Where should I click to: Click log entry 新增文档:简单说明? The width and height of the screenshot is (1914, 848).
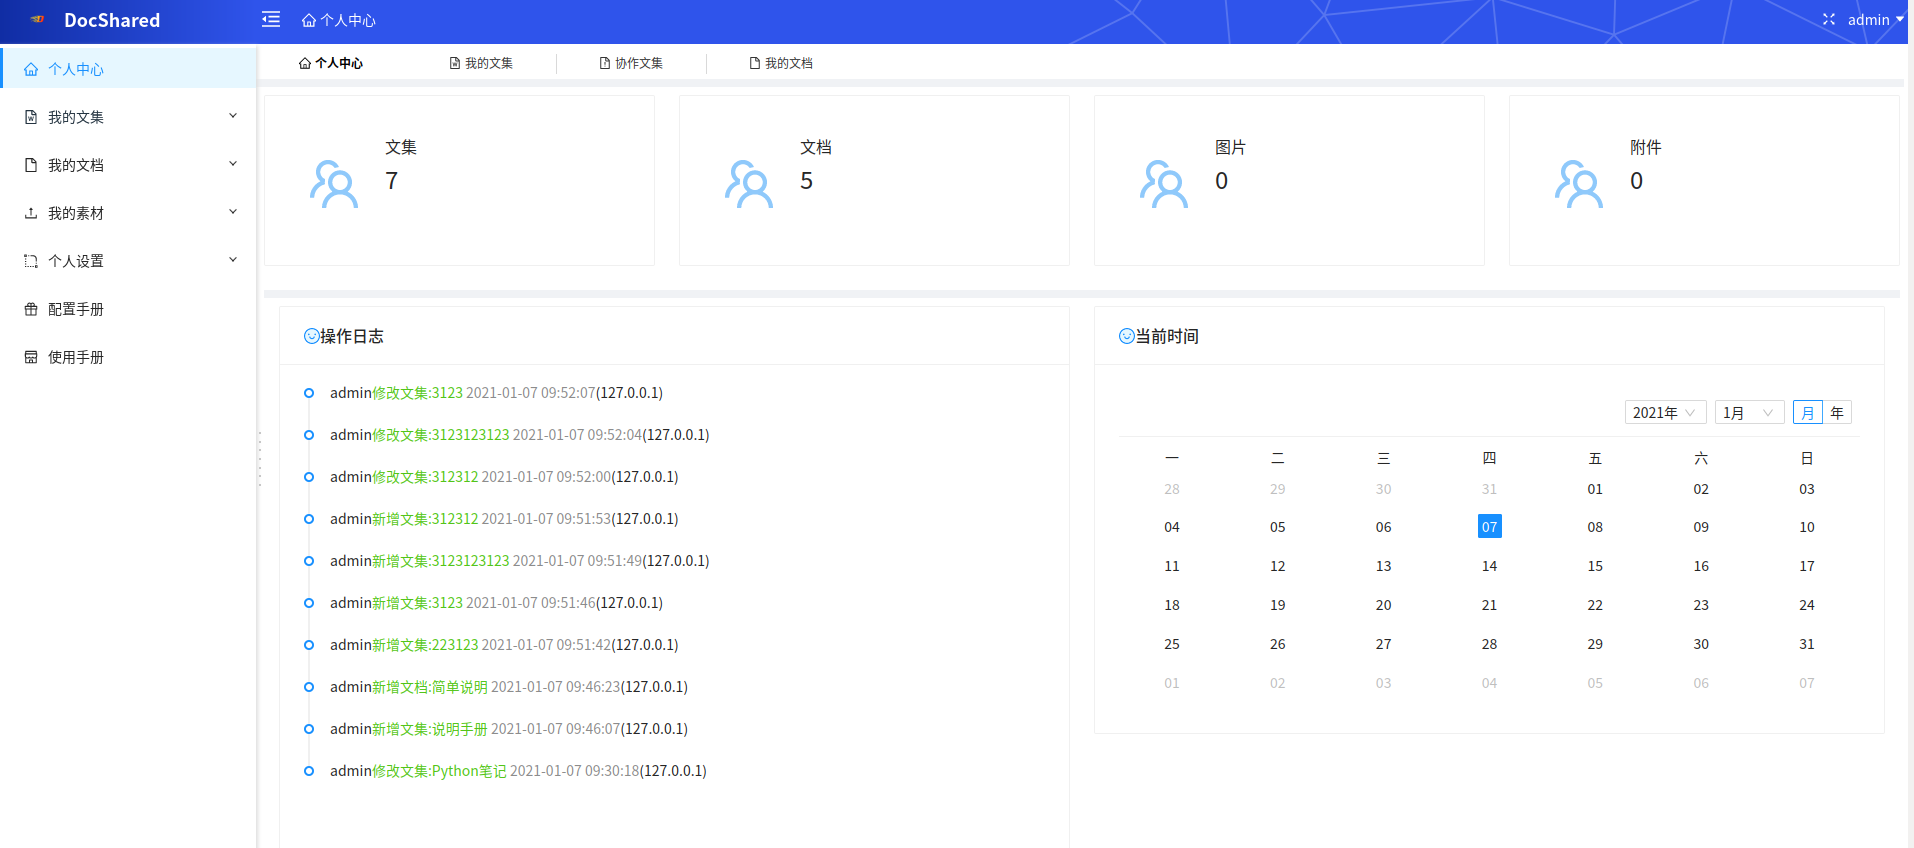coord(509,687)
